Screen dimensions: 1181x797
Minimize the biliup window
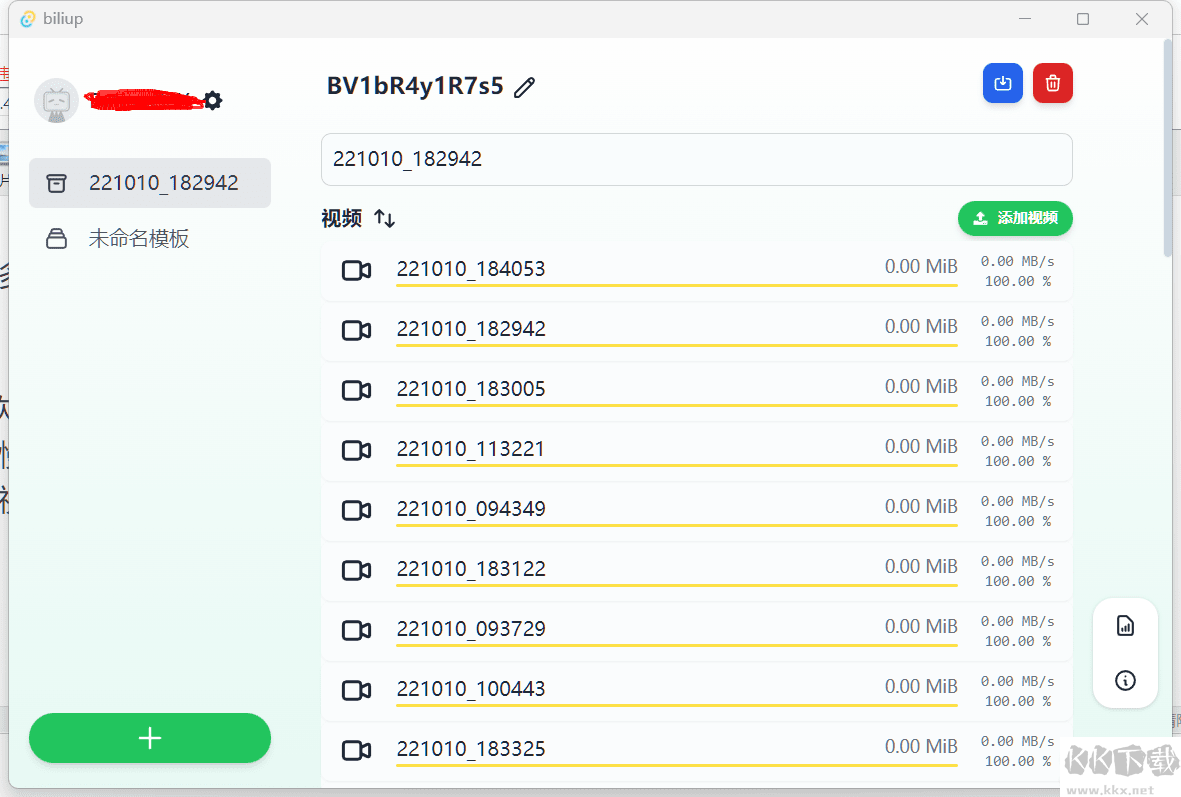pyautogui.click(x=1025, y=19)
